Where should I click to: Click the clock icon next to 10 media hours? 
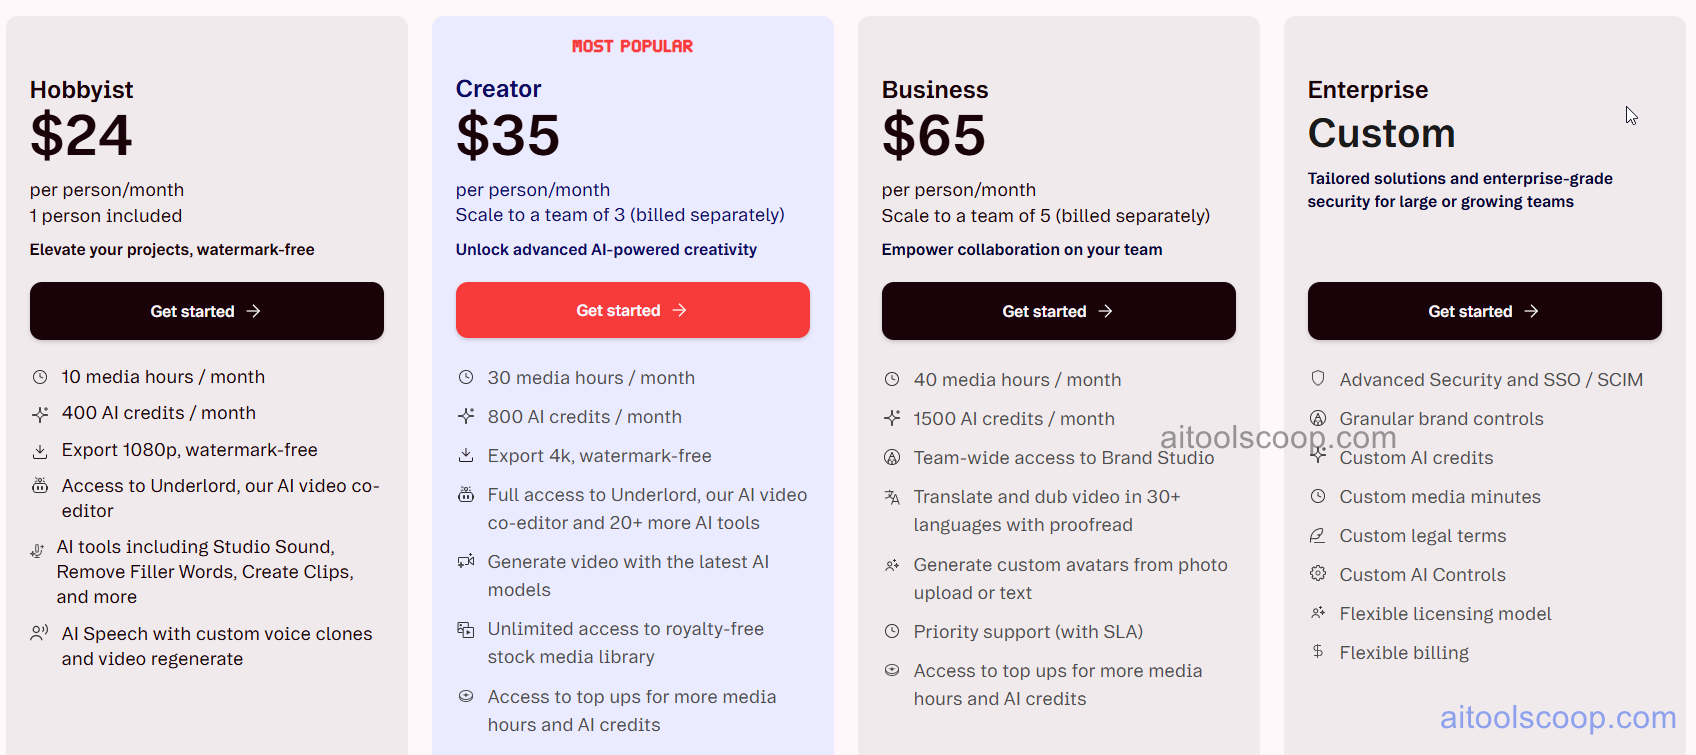coord(40,376)
